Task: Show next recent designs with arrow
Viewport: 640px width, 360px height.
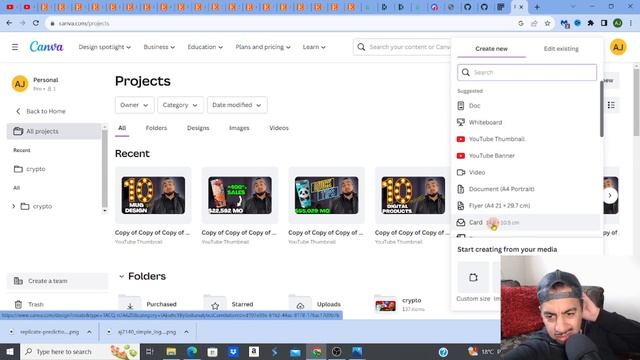Action: coord(610,196)
